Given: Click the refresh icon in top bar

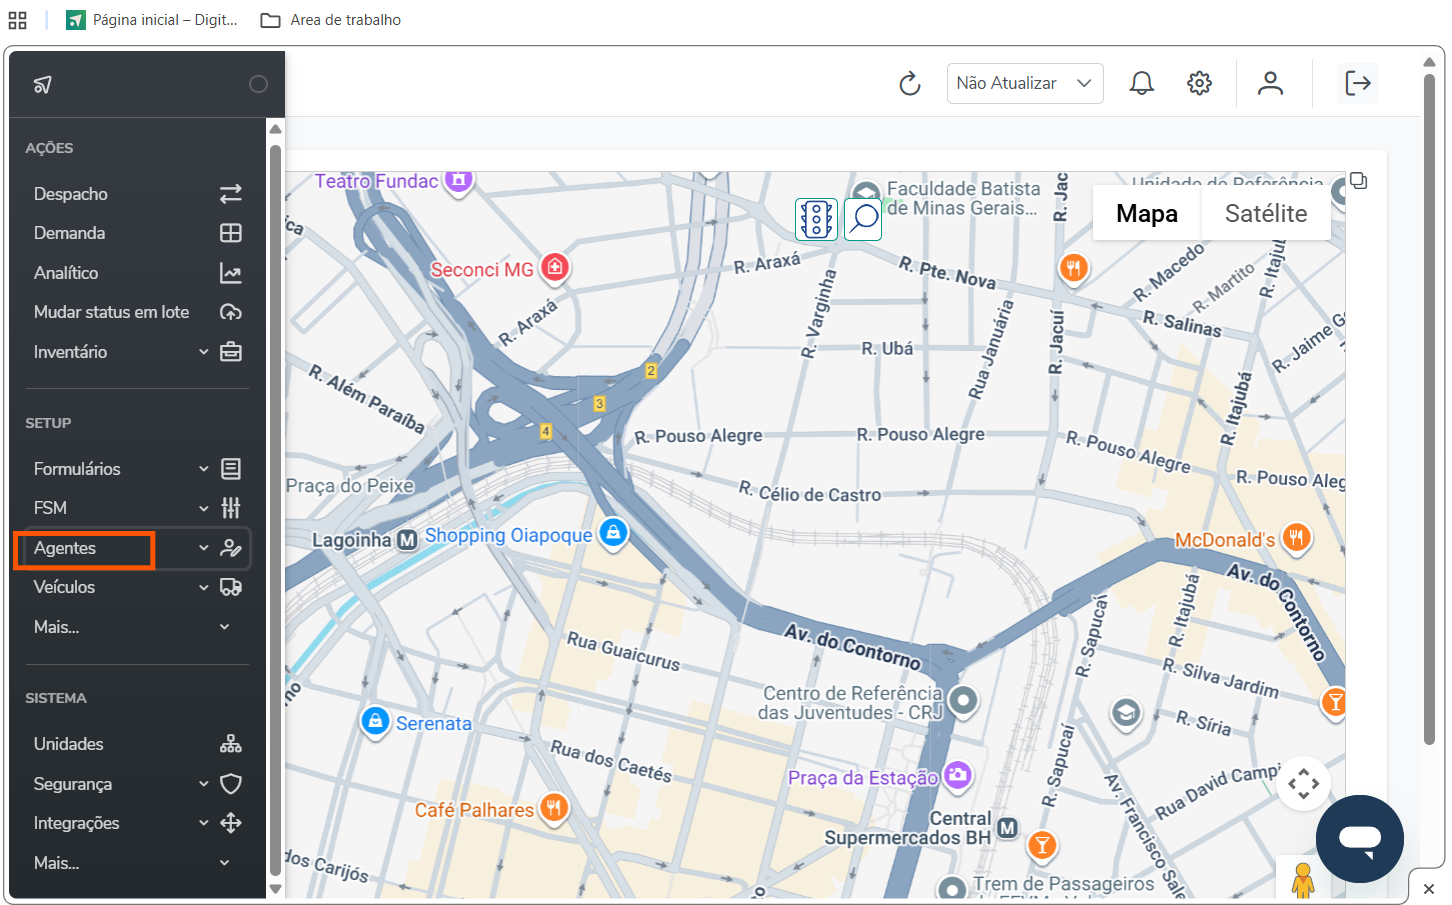Looking at the screenshot, I should pyautogui.click(x=909, y=84).
